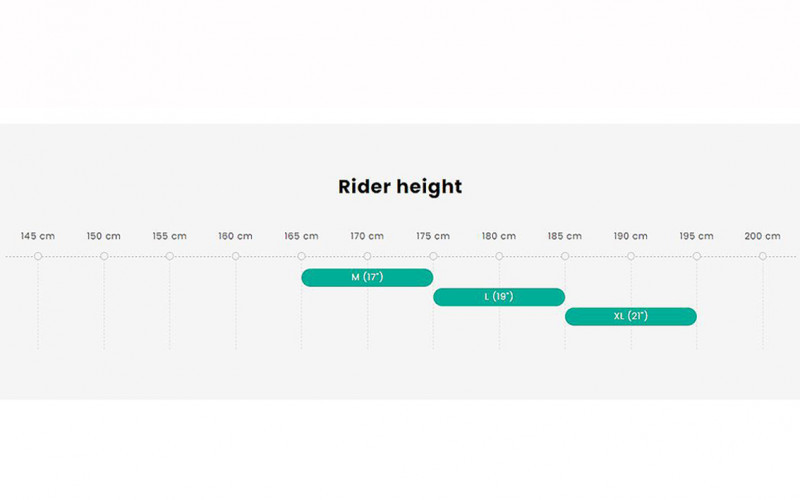The width and height of the screenshot is (800, 500).
Task: Pick the circle marker under 160 cm
Action: 236,257
